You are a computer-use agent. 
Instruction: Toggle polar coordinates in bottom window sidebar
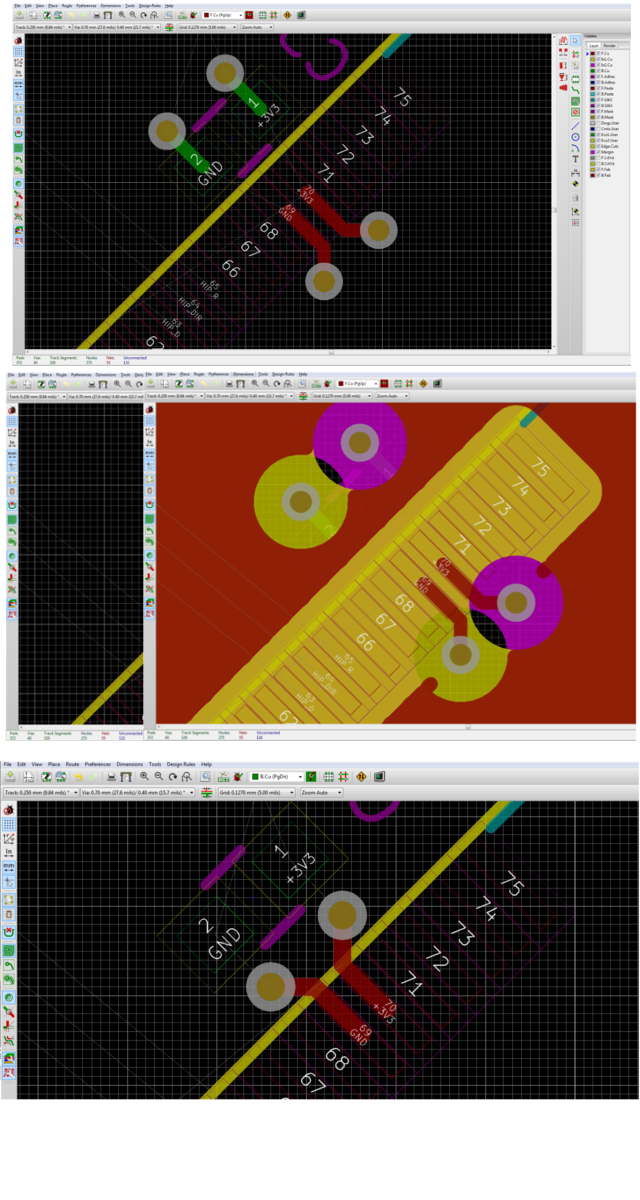tap(9, 838)
